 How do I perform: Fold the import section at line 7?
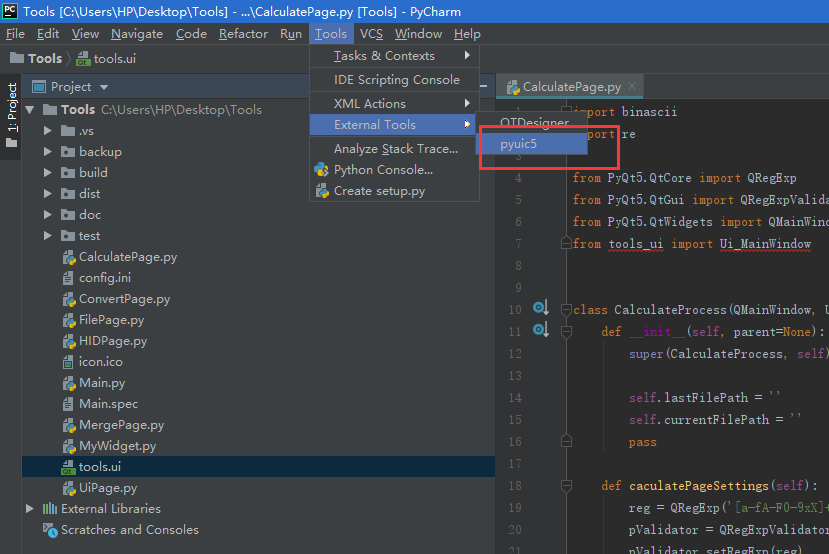tap(566, 244)
